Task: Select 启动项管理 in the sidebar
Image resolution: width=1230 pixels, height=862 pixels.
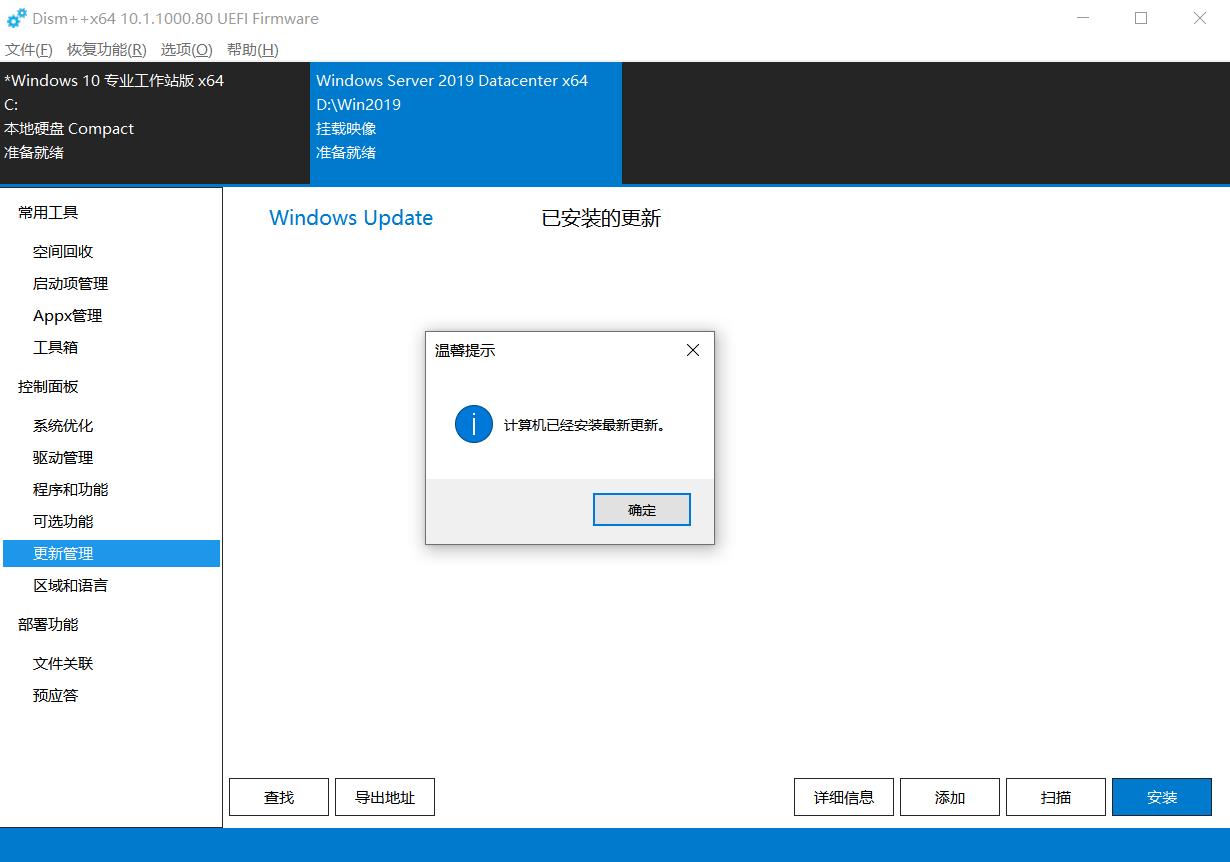Action: 70,283
